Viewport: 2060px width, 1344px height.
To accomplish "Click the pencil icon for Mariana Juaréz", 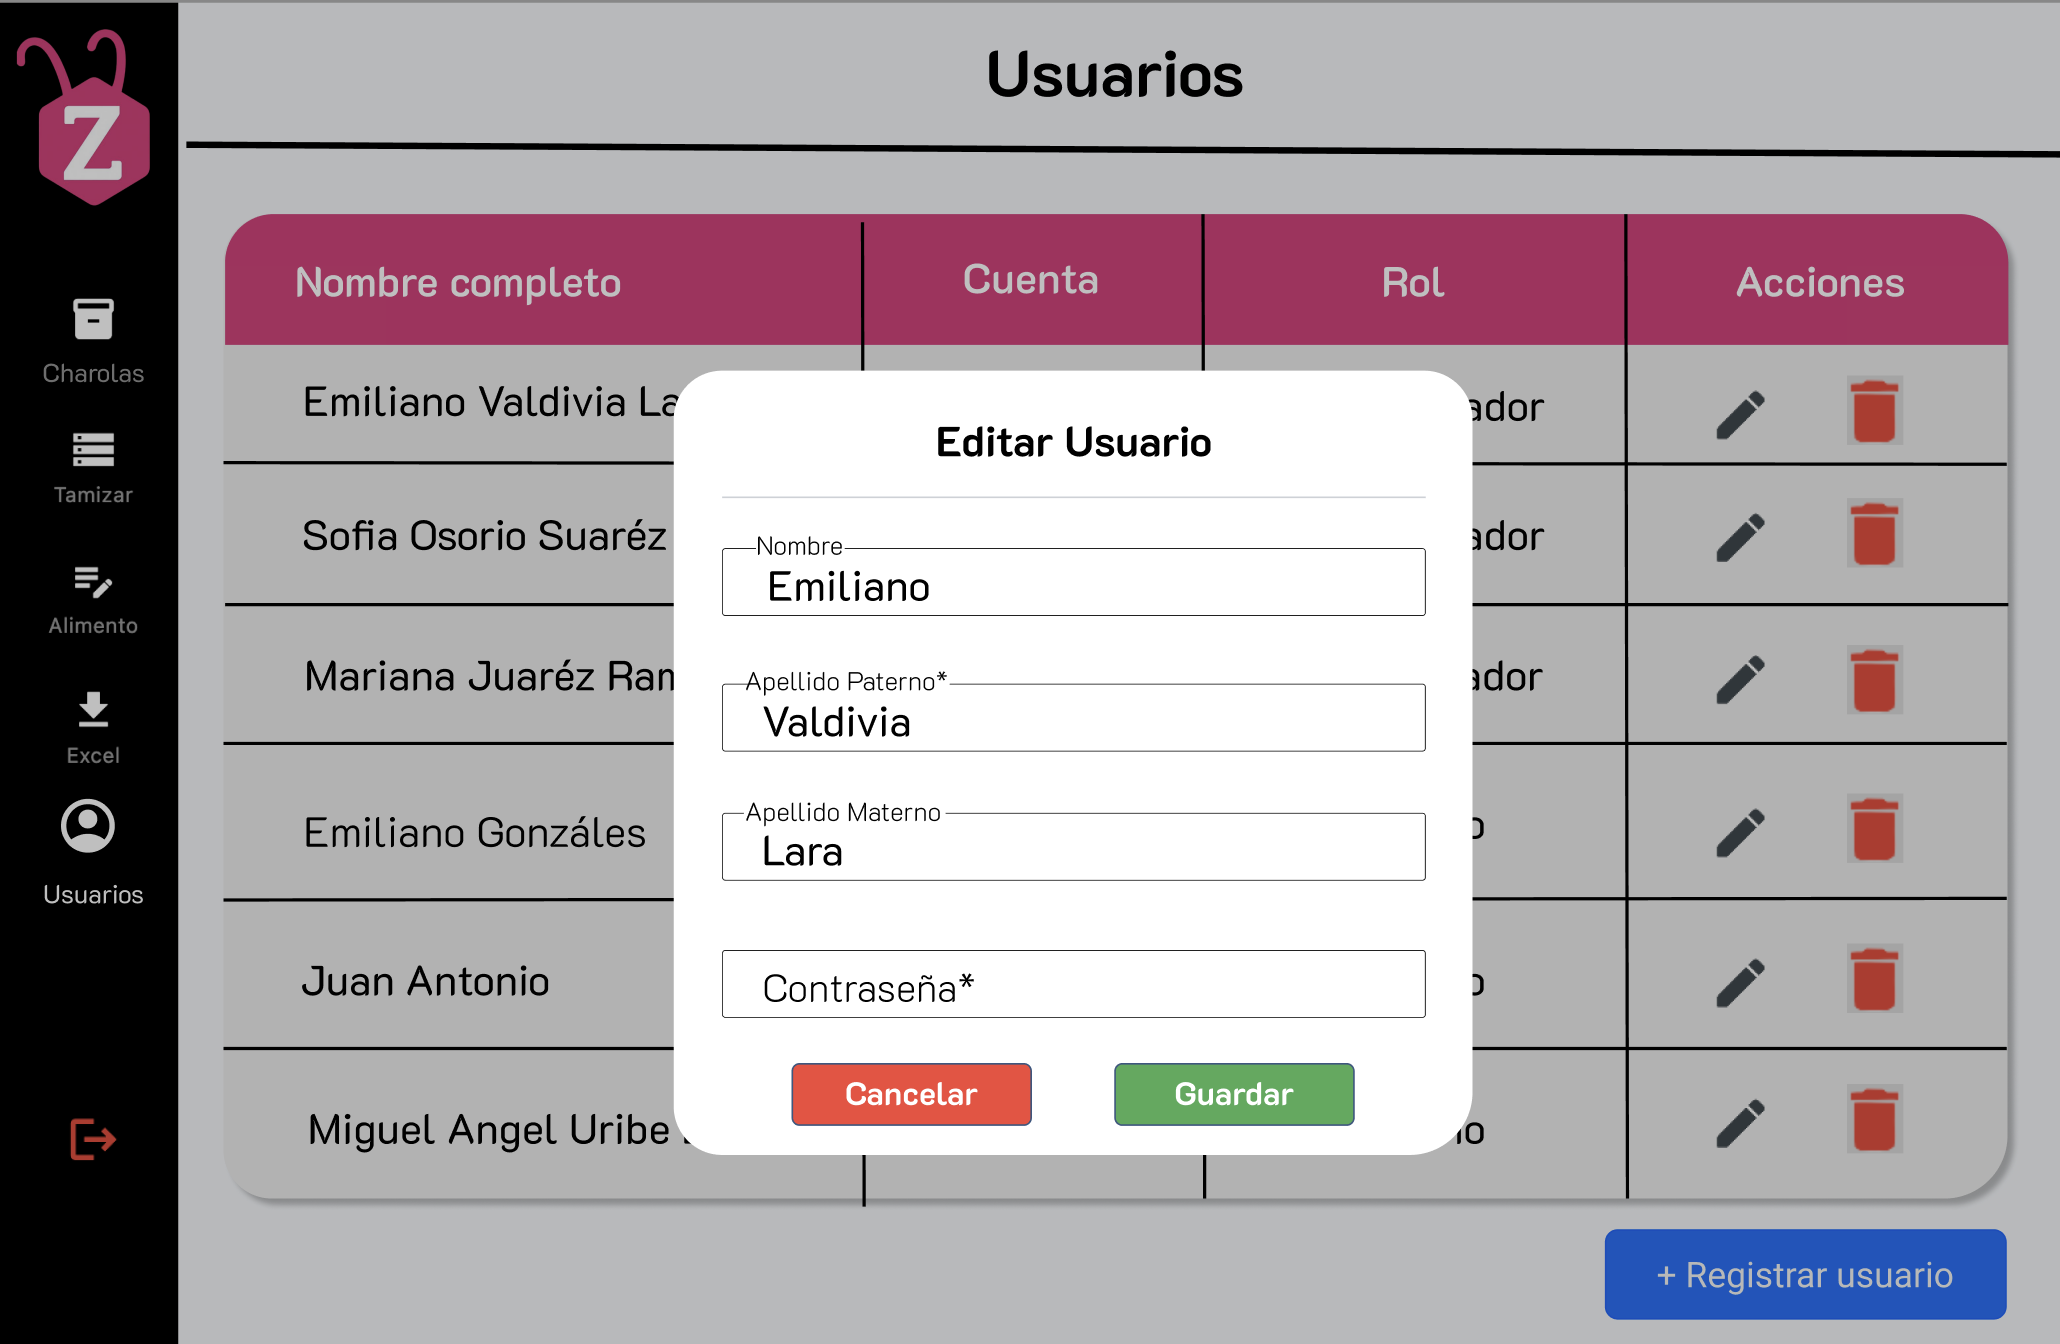I will point(1740,680).
